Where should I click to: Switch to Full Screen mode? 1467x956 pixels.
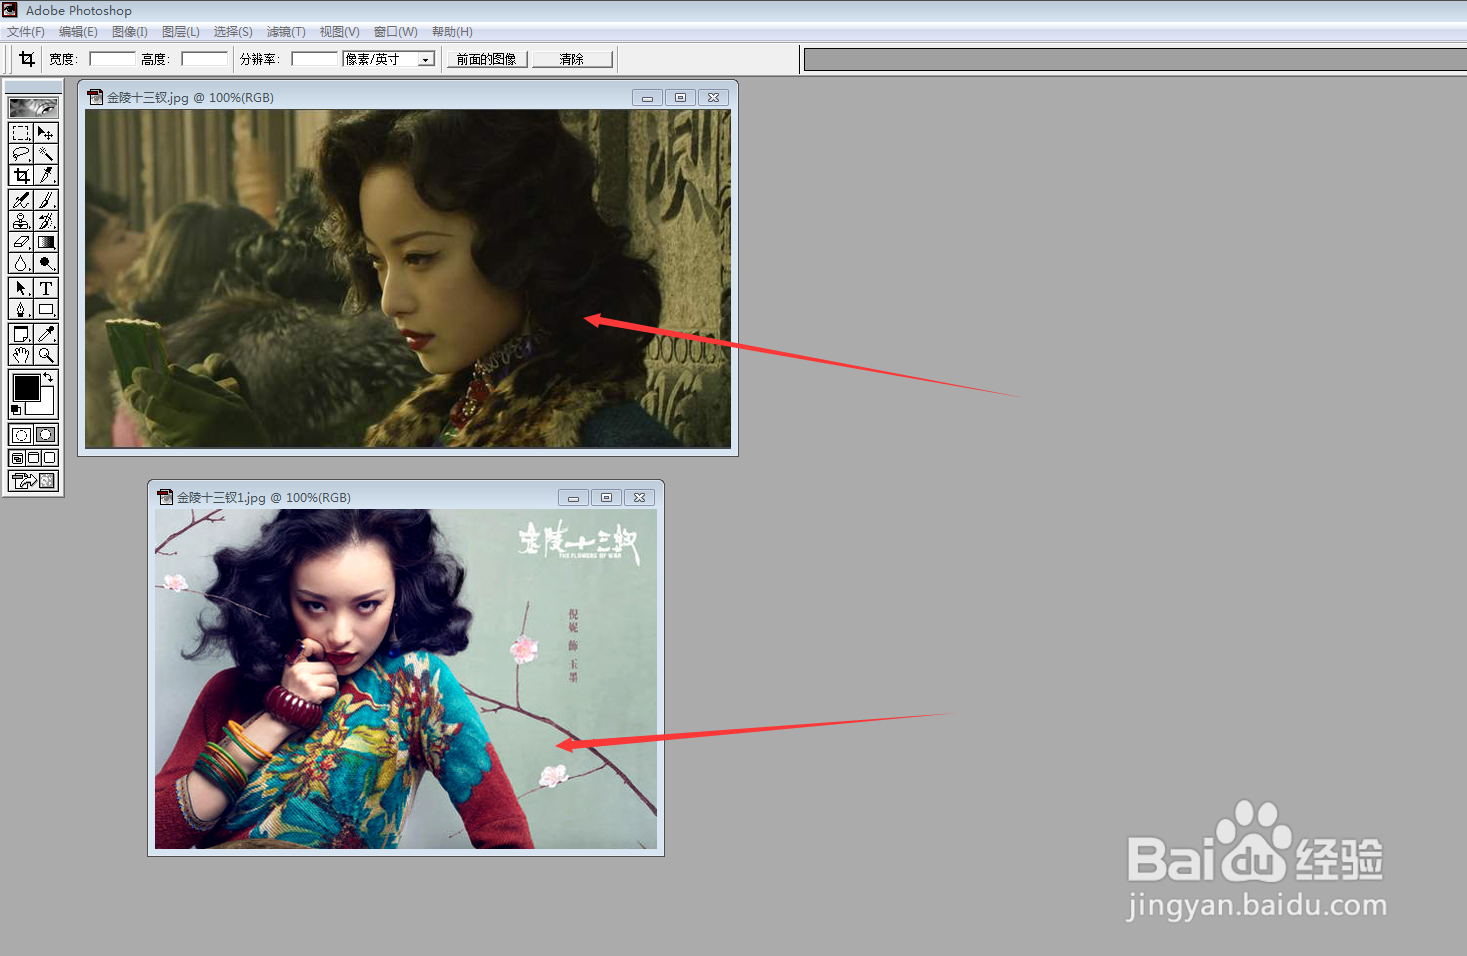coord(49,458)
